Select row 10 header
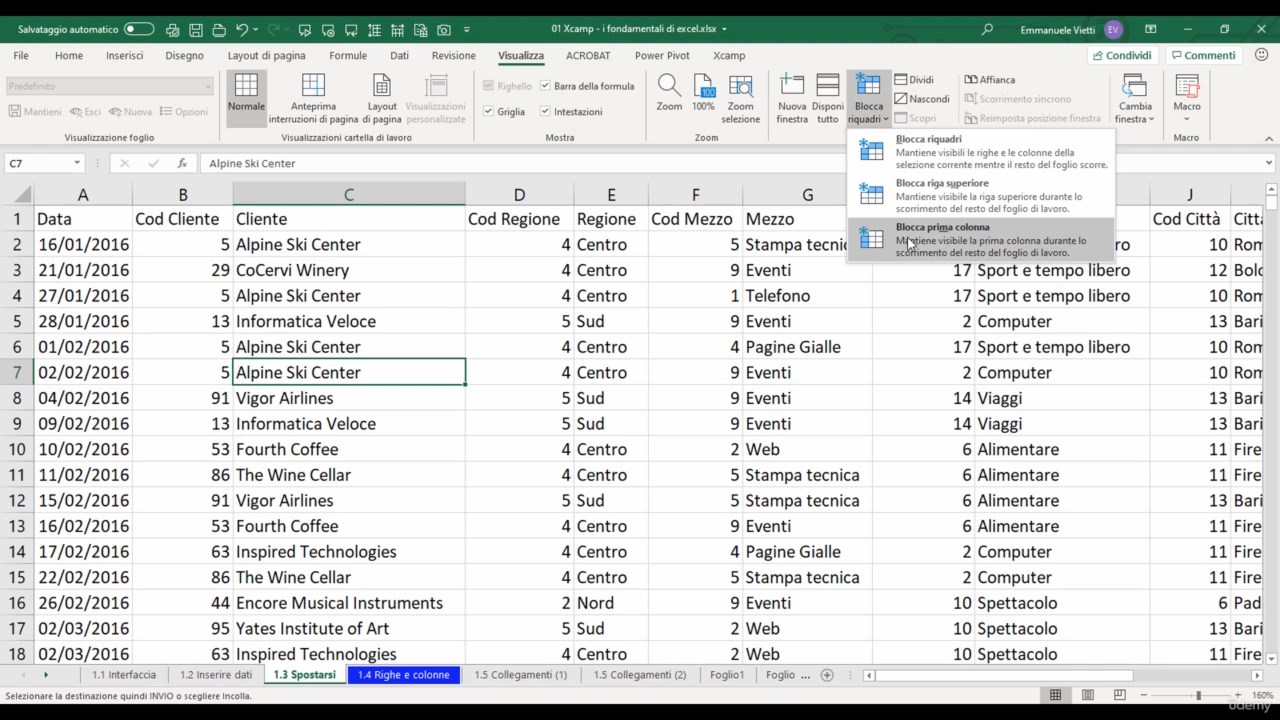 [17, 449]
